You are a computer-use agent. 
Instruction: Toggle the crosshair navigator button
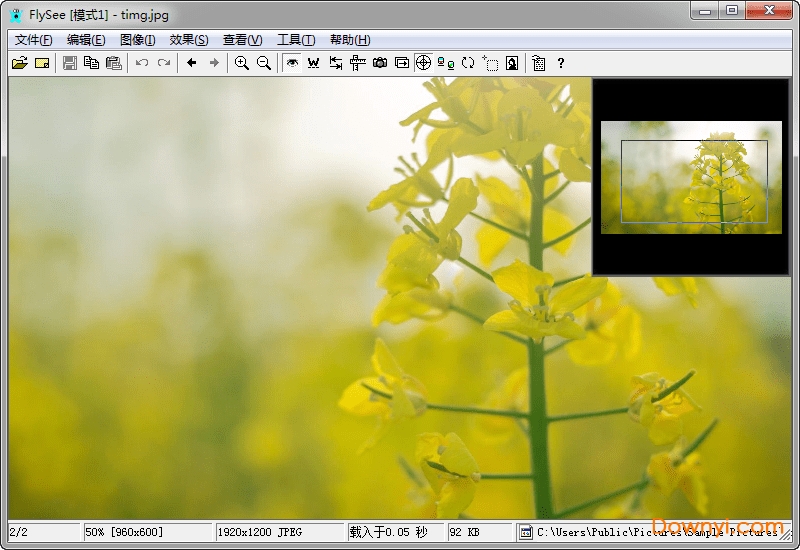pos(423,63)
